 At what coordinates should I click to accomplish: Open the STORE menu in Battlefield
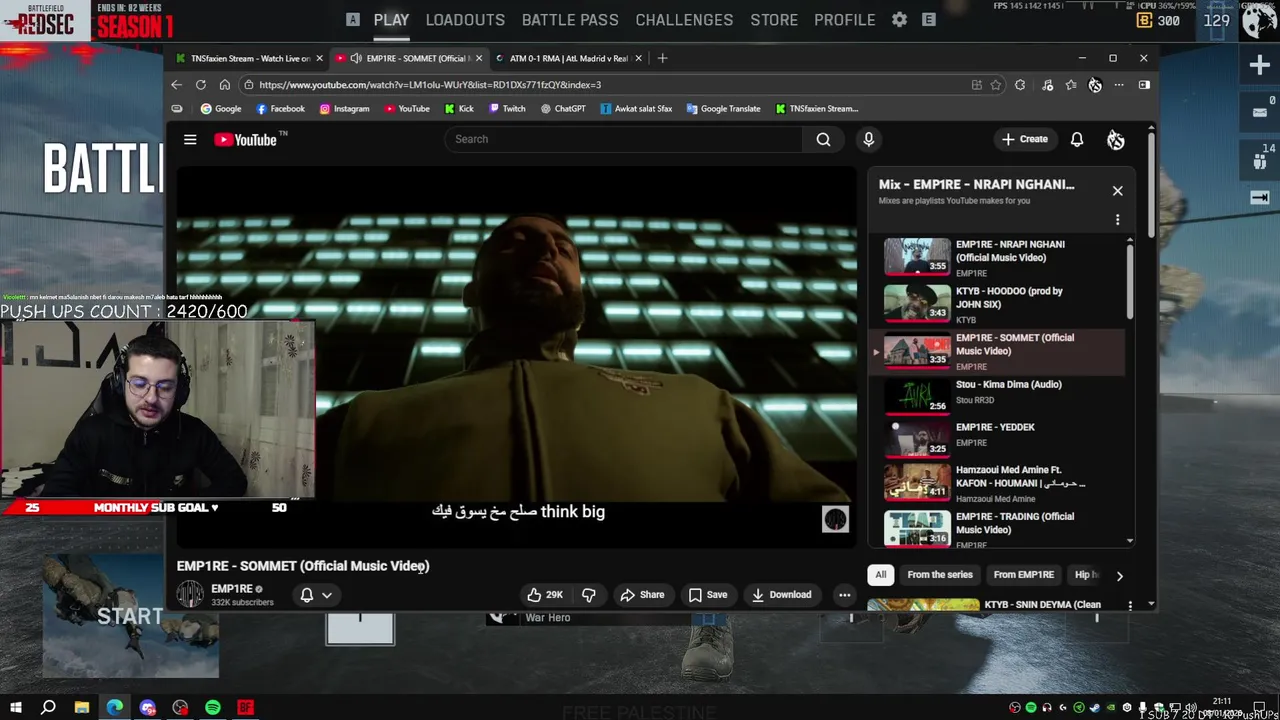774,20
